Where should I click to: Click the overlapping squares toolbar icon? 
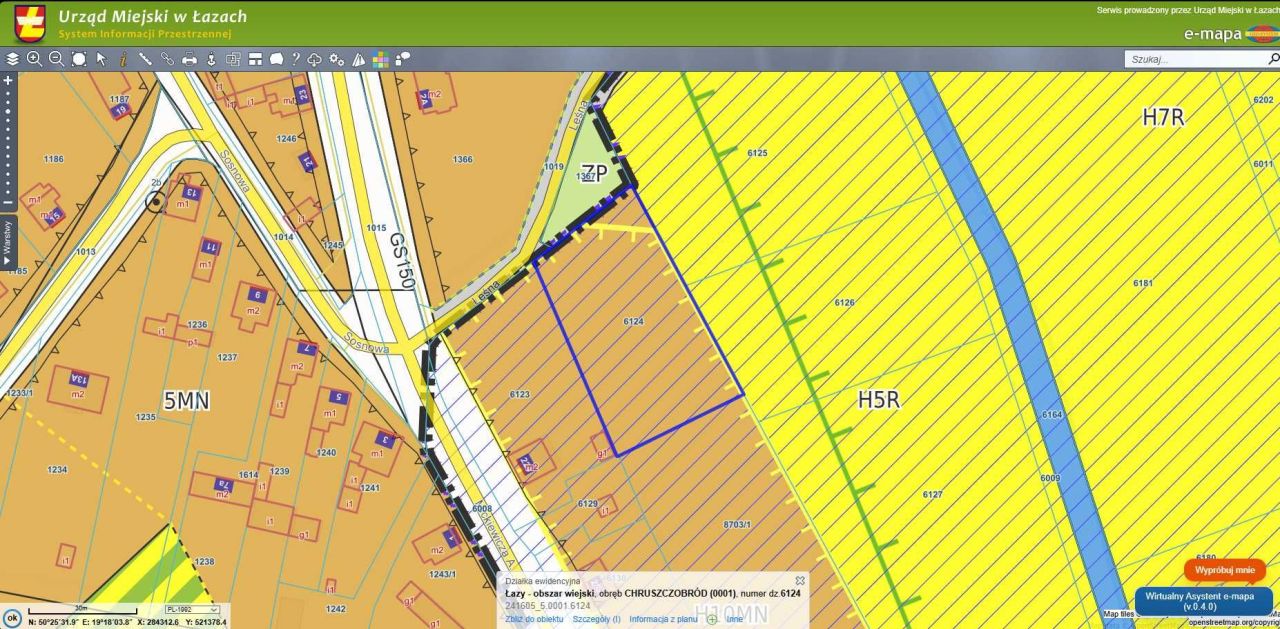(233, 59)
